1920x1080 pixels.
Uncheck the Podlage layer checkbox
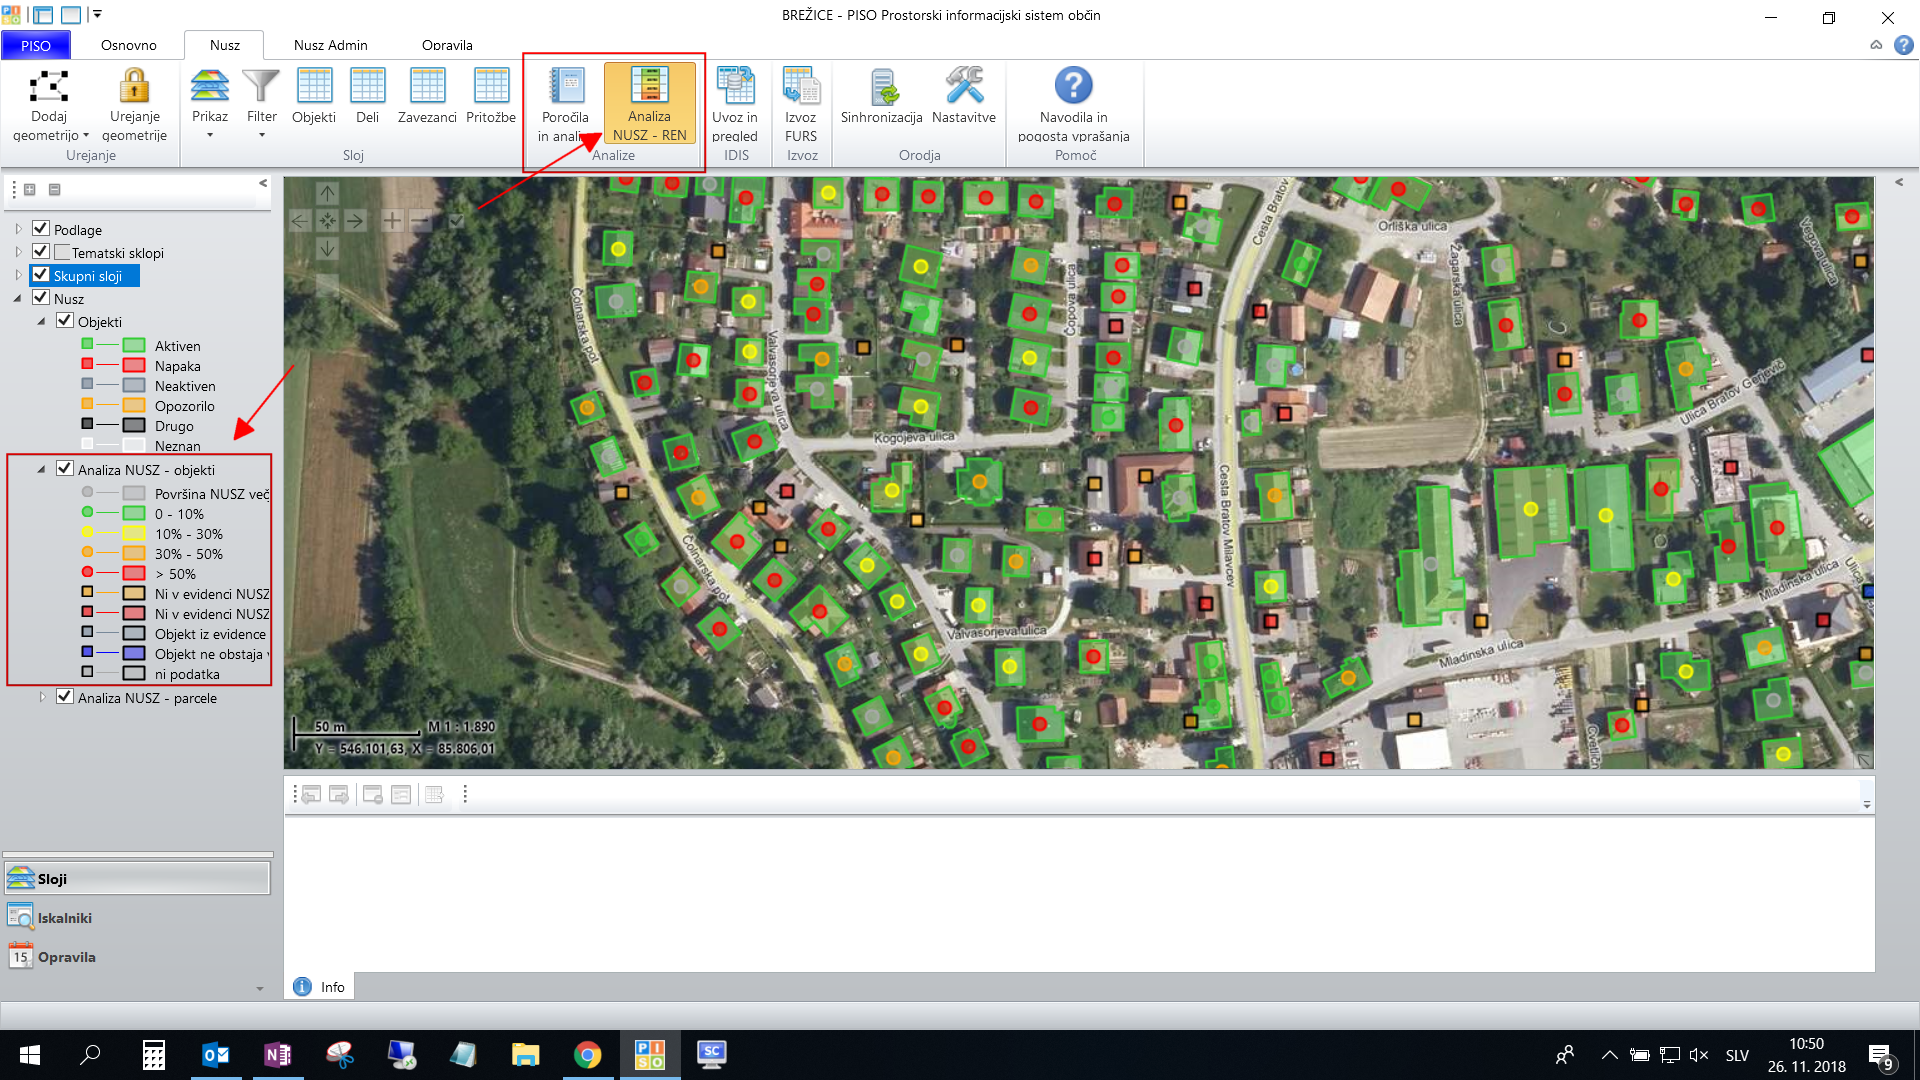[x=41, y=229]
